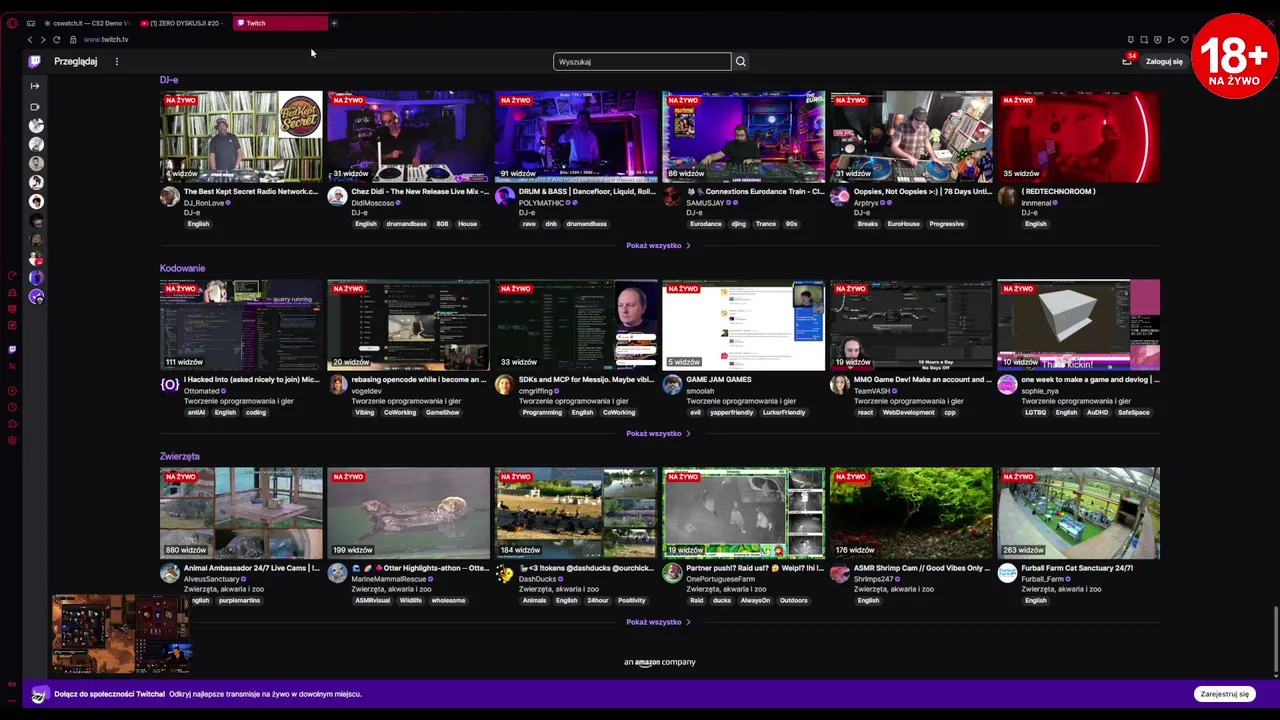Viewport: 1280px width, 720px height.
Task: Open the ASMR Shrimp Cam stream thumbnail
Action: [911, 513]
